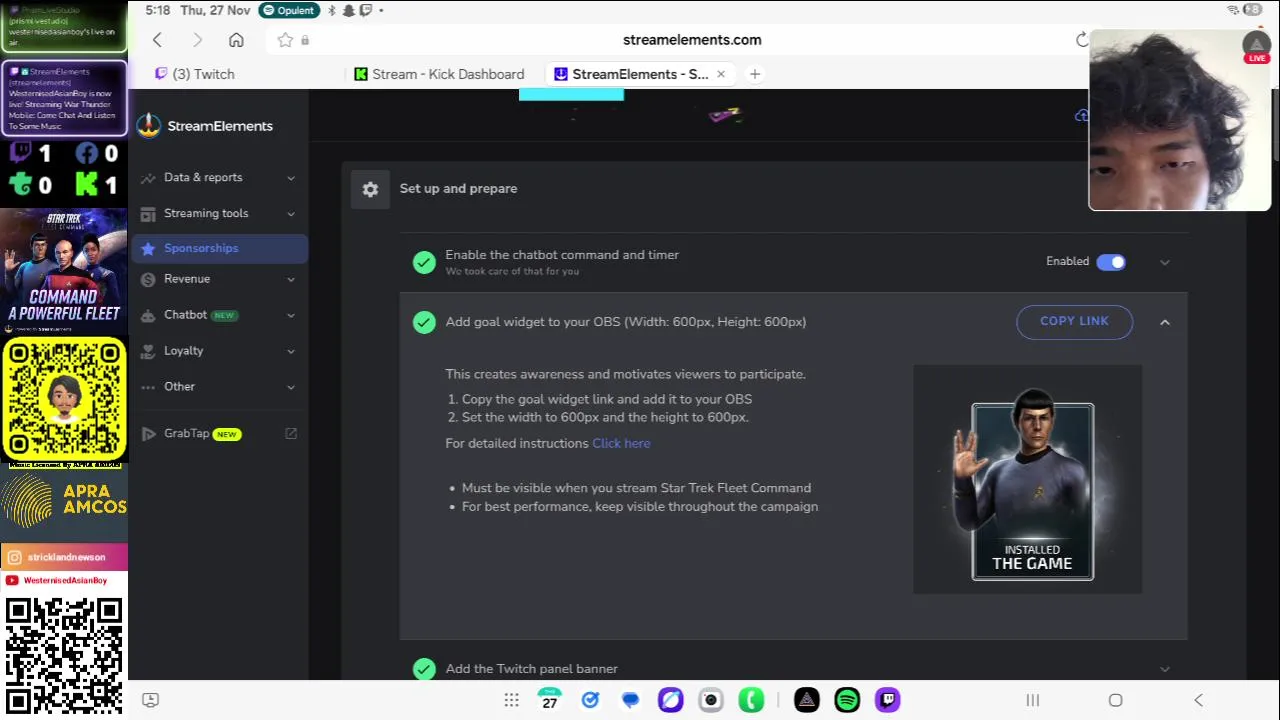Click green check beside Add goal widget

424,322
